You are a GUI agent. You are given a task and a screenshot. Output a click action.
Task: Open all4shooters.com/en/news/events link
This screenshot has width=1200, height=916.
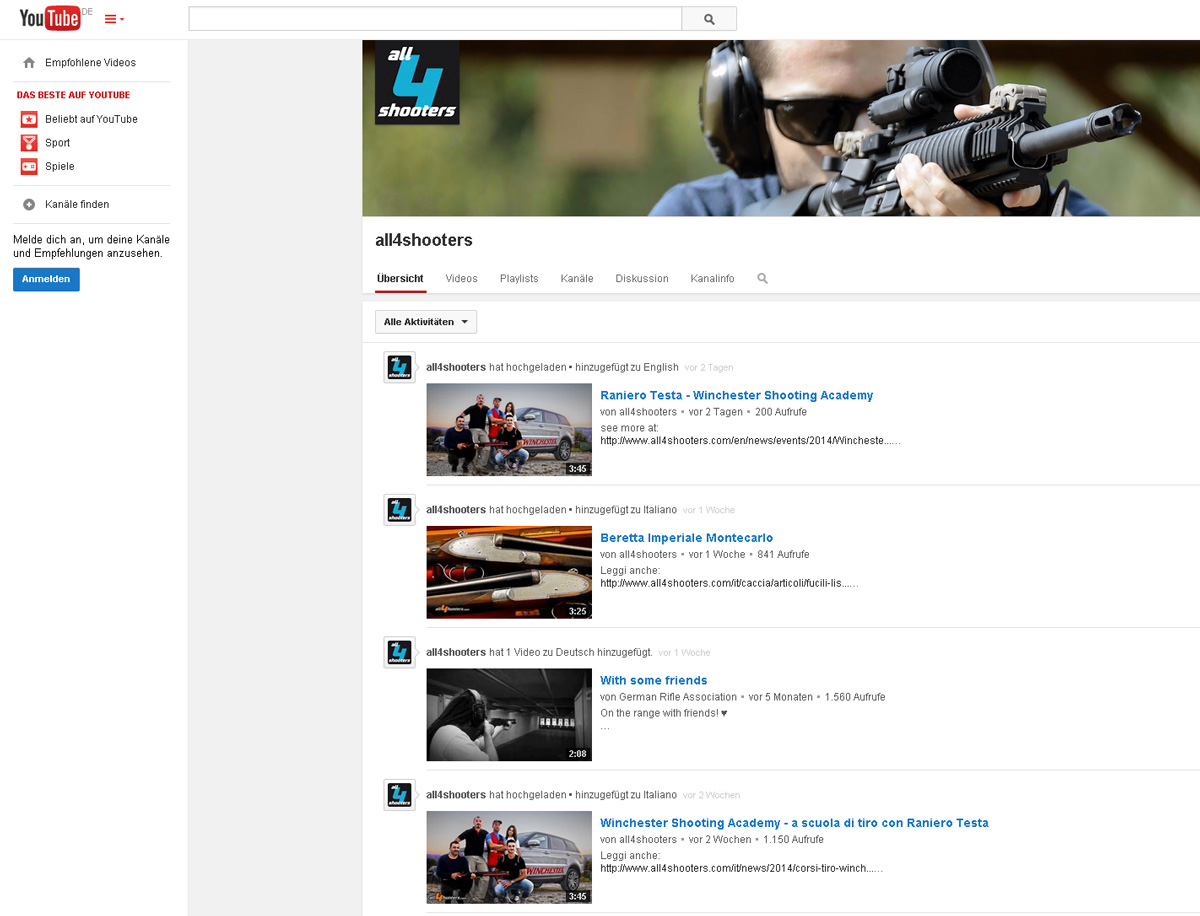(750, 440)
